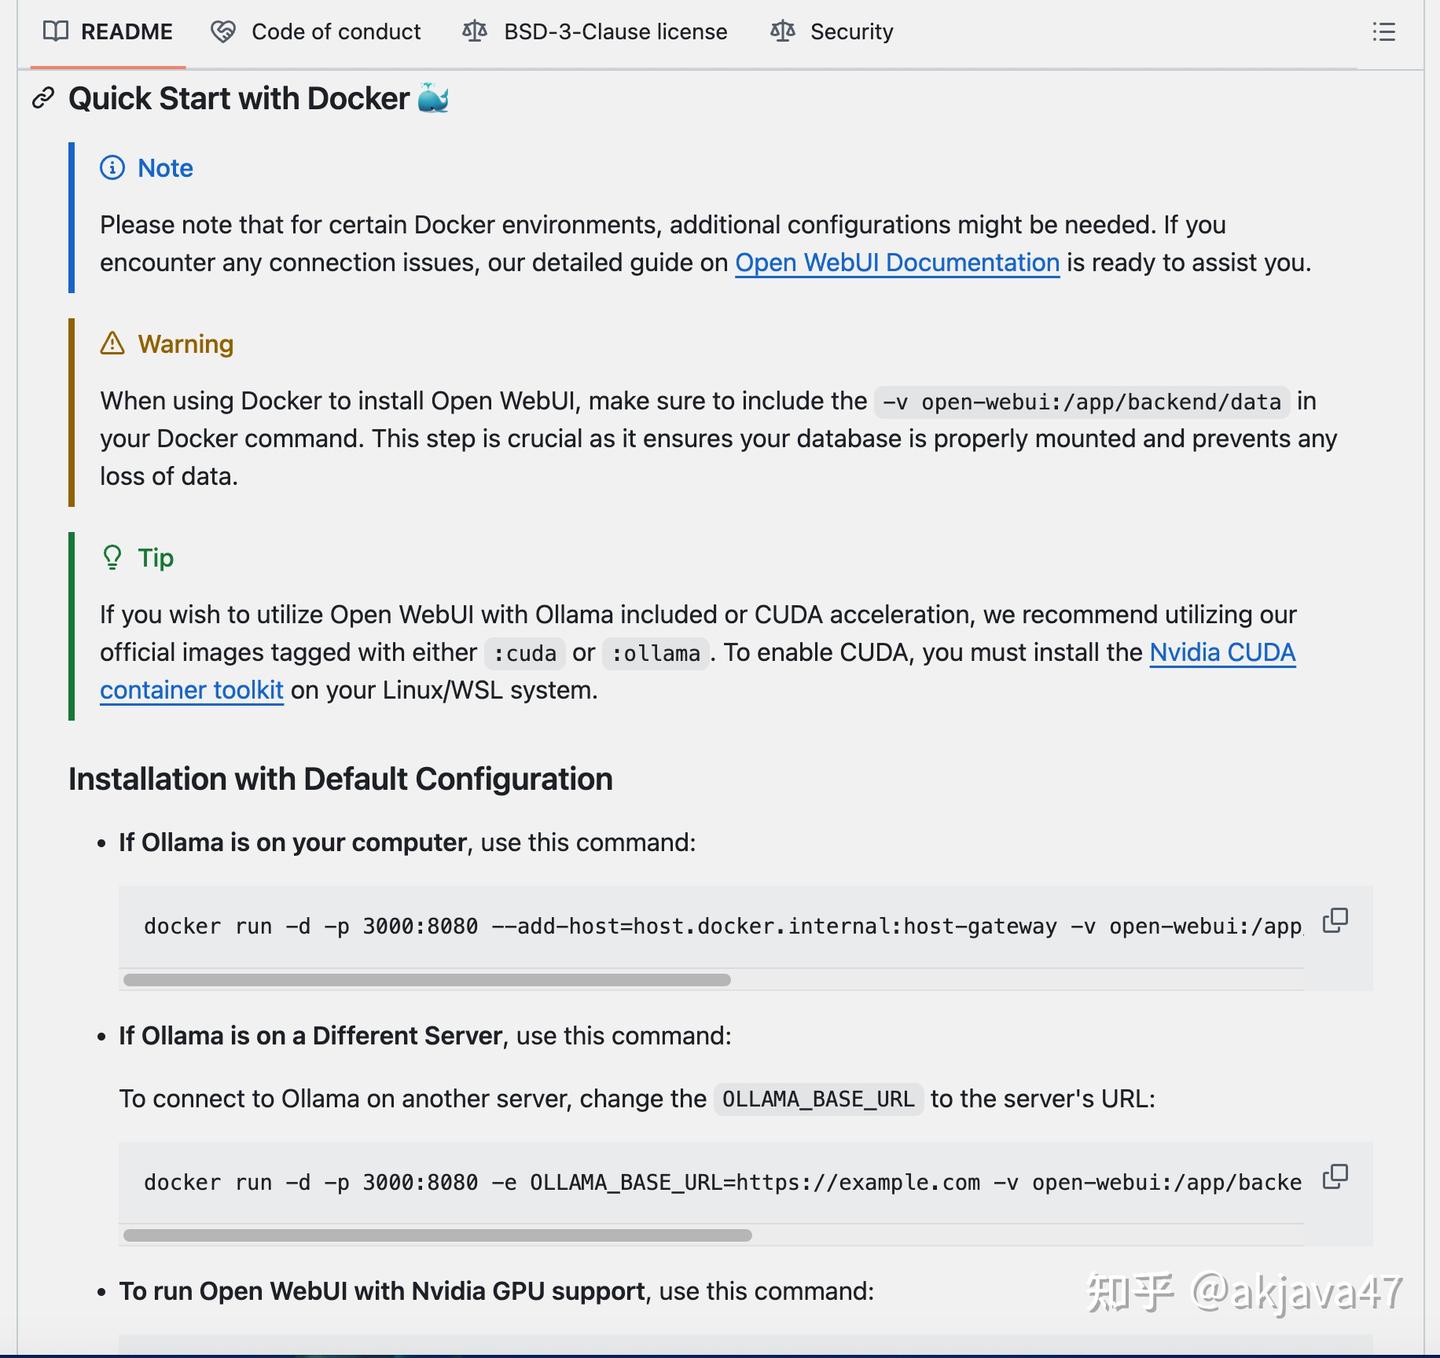1440x1358 pixels.
Task: Click the license scale icon
Action: [475, 32]
